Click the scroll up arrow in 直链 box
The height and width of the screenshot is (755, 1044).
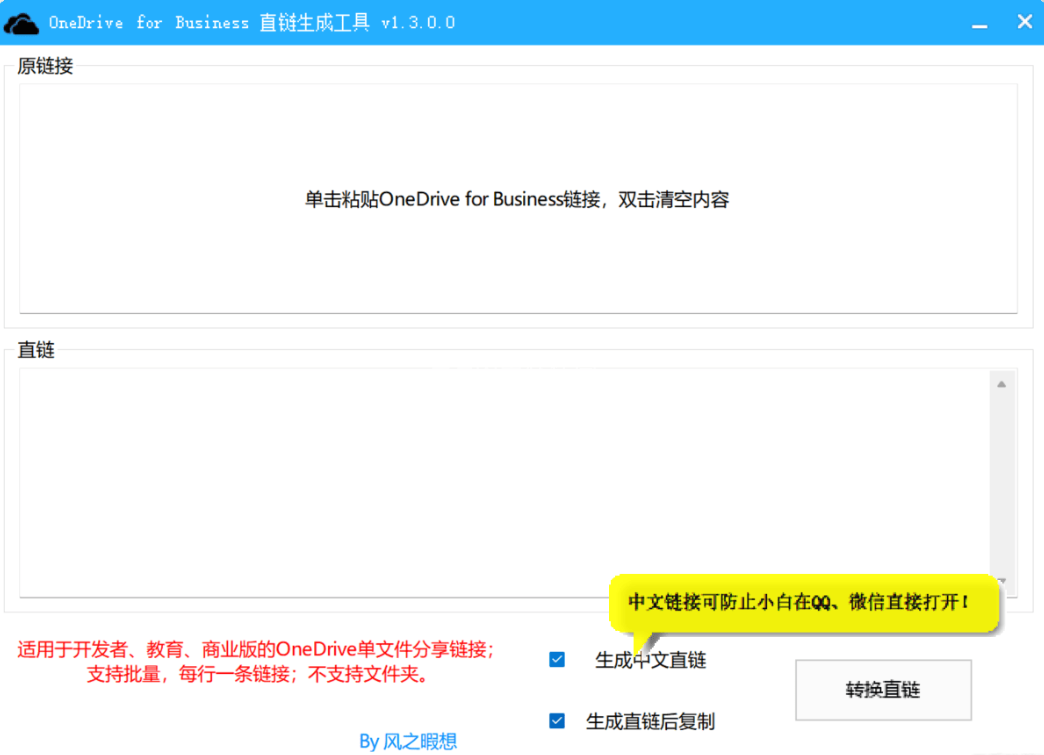(1001, 384)
